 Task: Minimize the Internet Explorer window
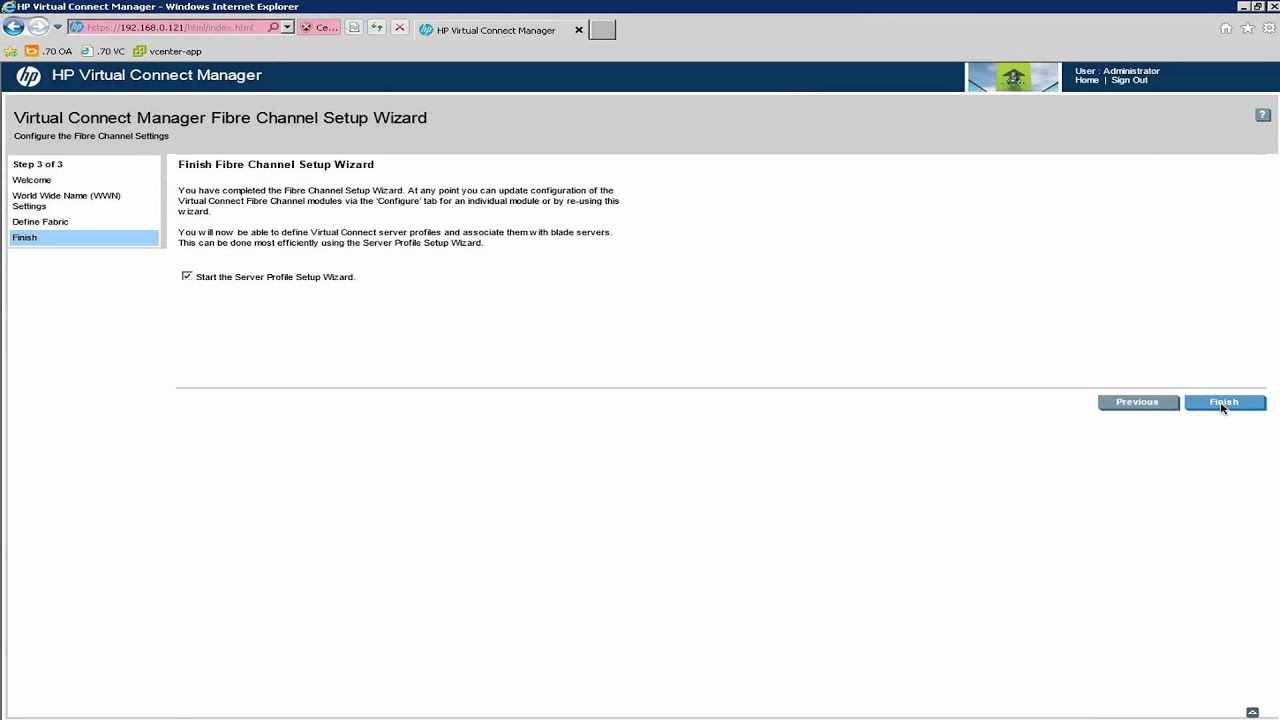1242,6
